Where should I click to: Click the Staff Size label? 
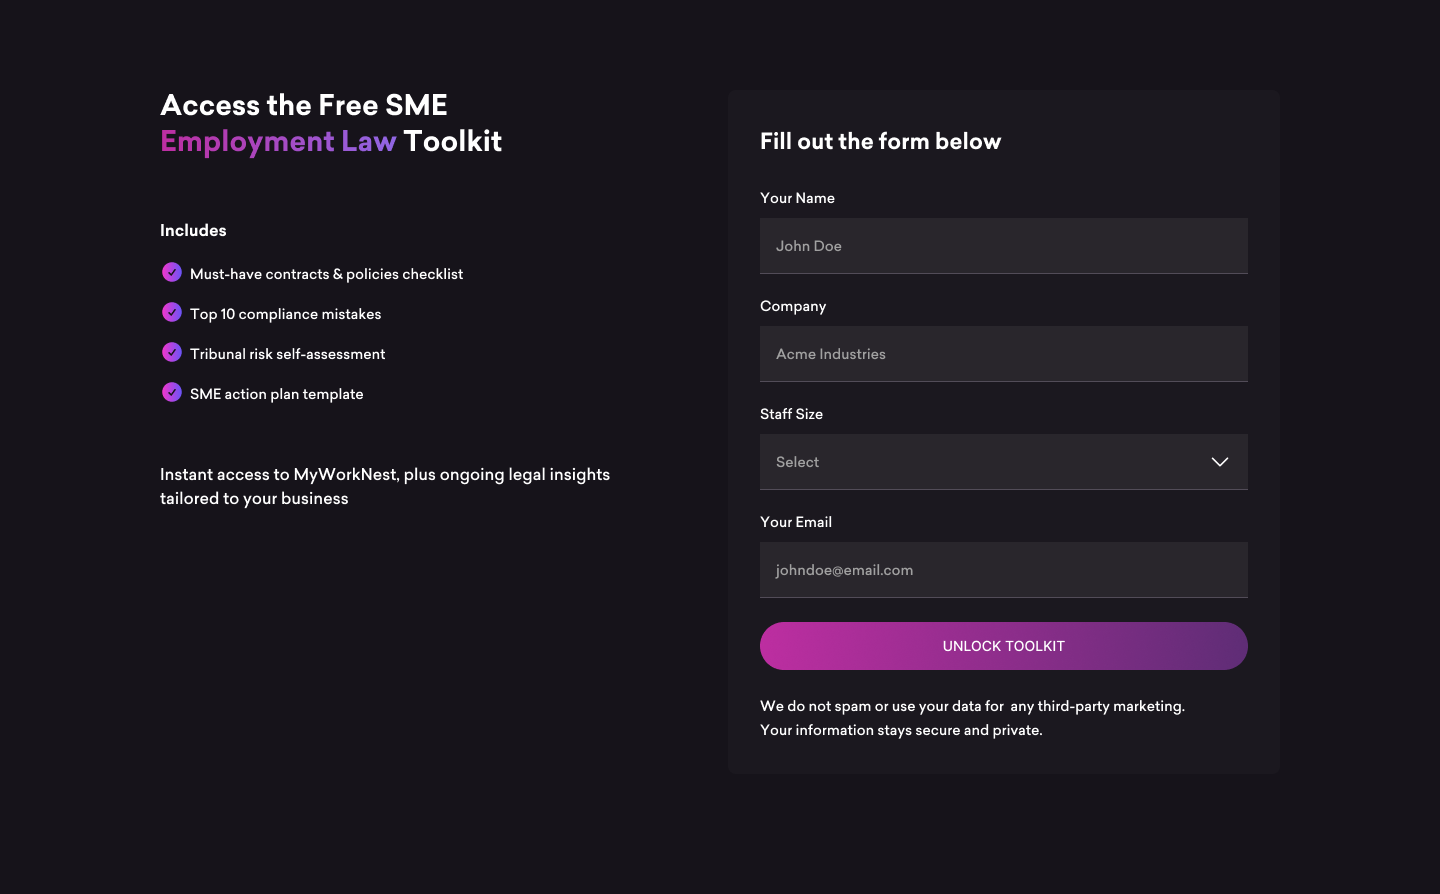coord(791,414)
